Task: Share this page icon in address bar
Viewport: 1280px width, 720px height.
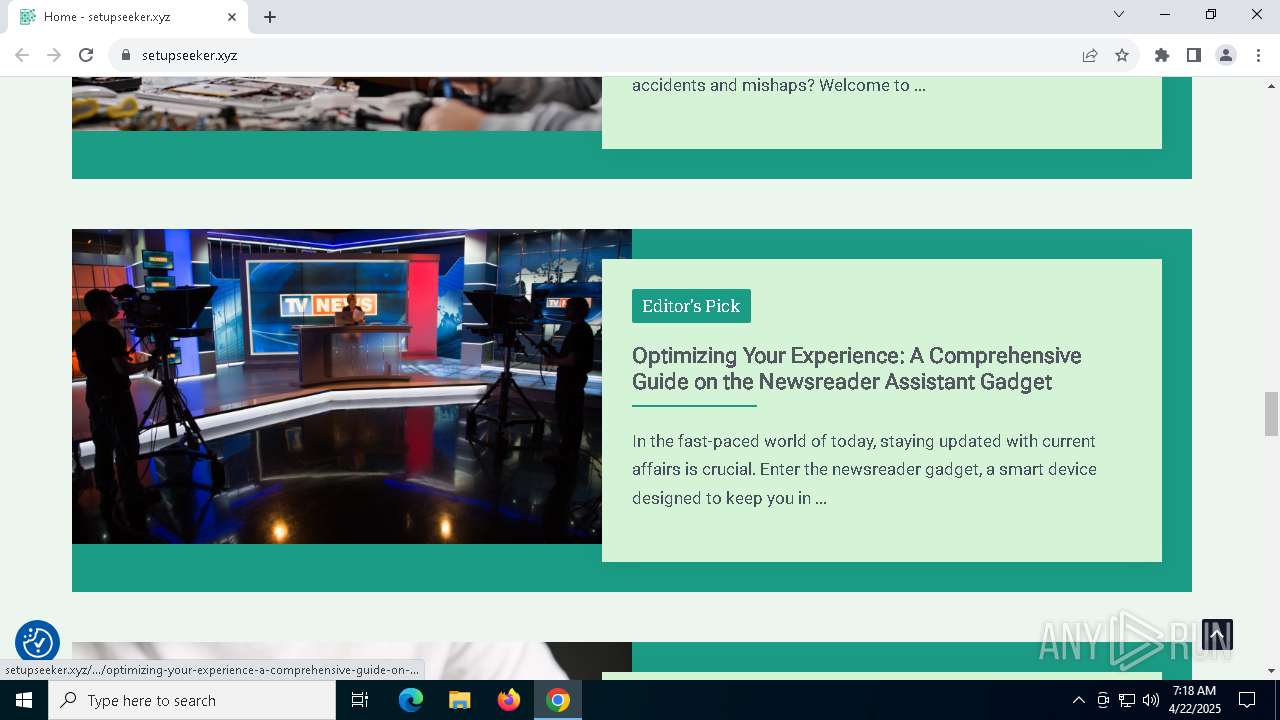Action: (1090, 55)
